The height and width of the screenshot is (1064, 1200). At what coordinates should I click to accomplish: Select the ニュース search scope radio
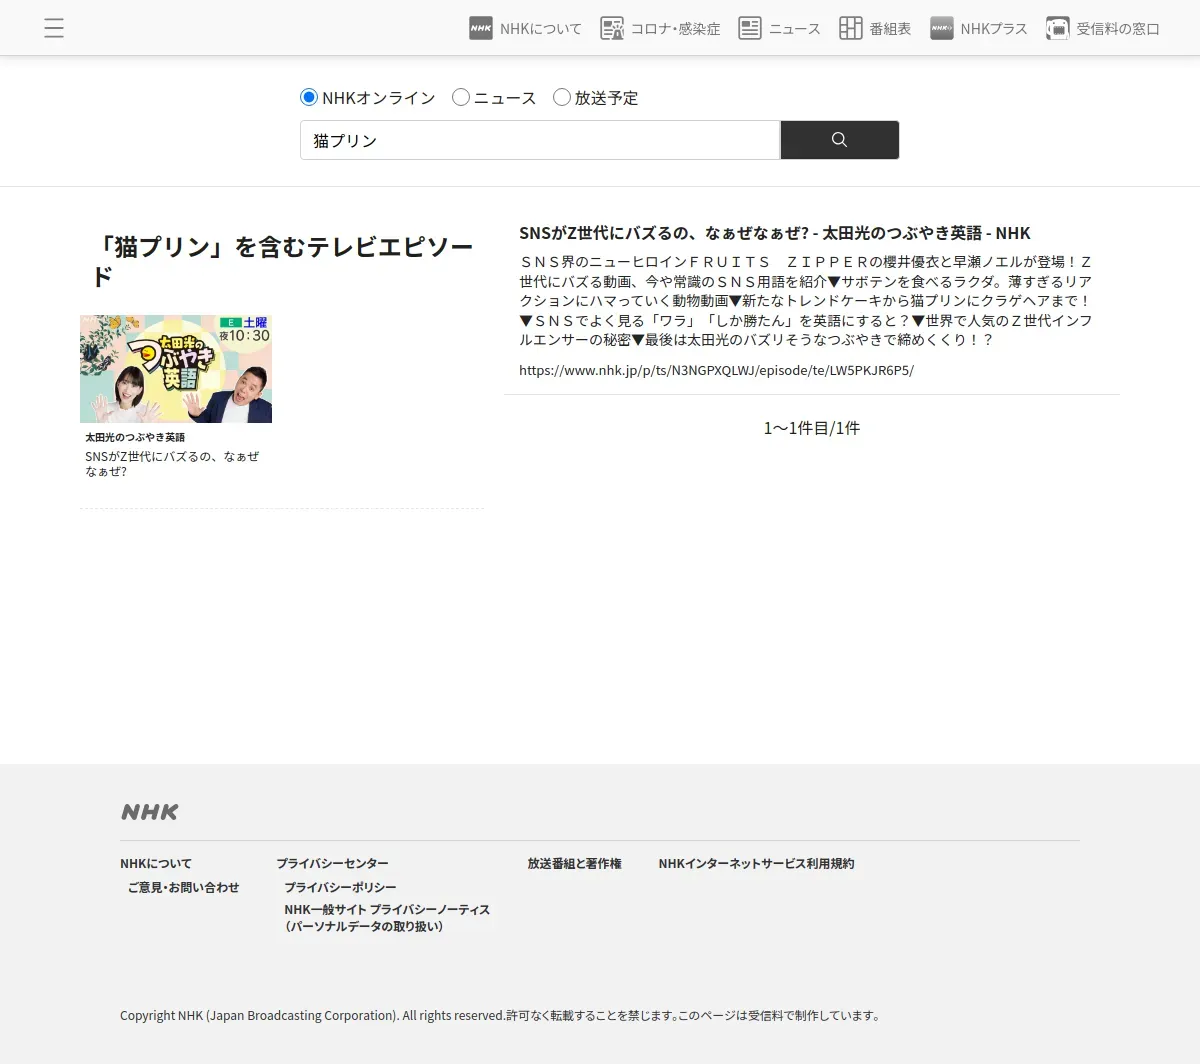461,97
